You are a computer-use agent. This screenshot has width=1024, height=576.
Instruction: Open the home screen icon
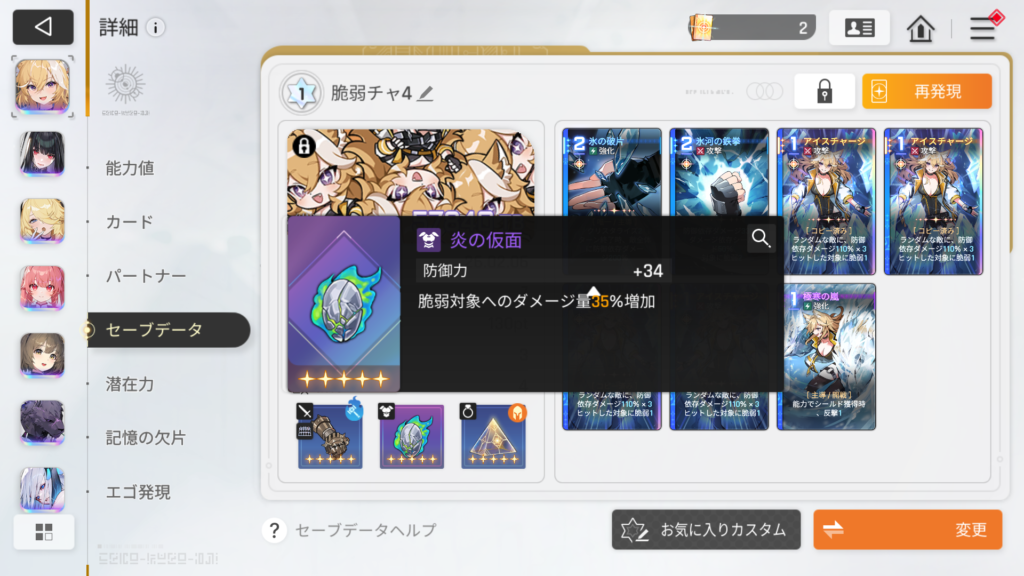click(x=920, y=28)
